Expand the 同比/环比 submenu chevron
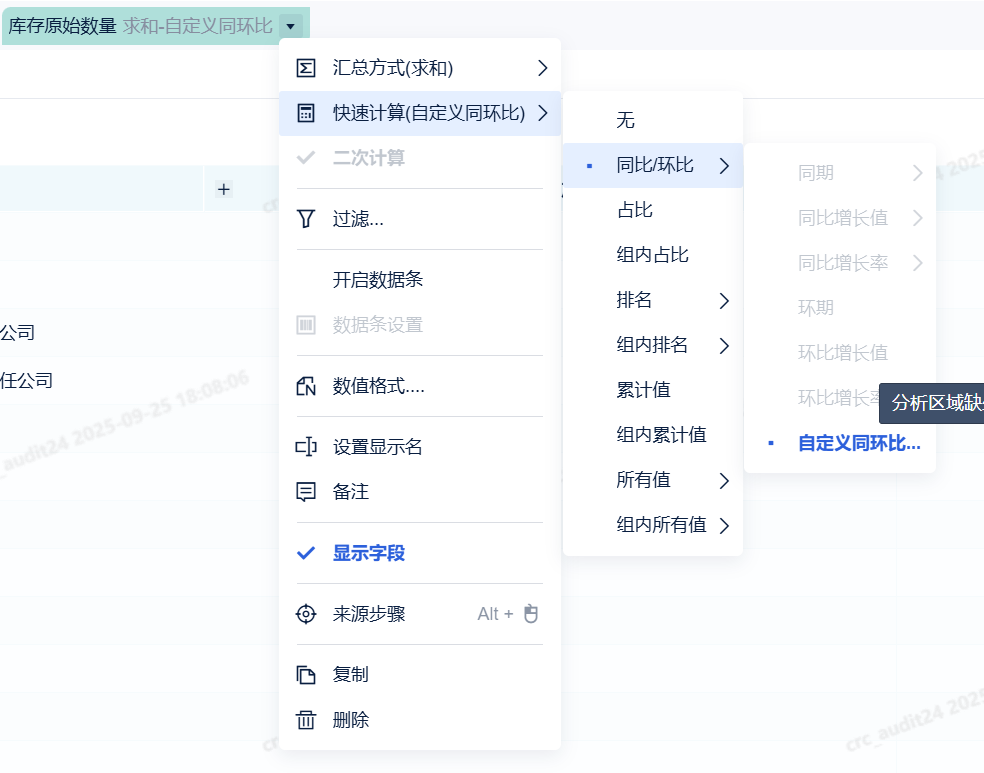The height and width of the screenshot is (773, 984). pos(724,166)
